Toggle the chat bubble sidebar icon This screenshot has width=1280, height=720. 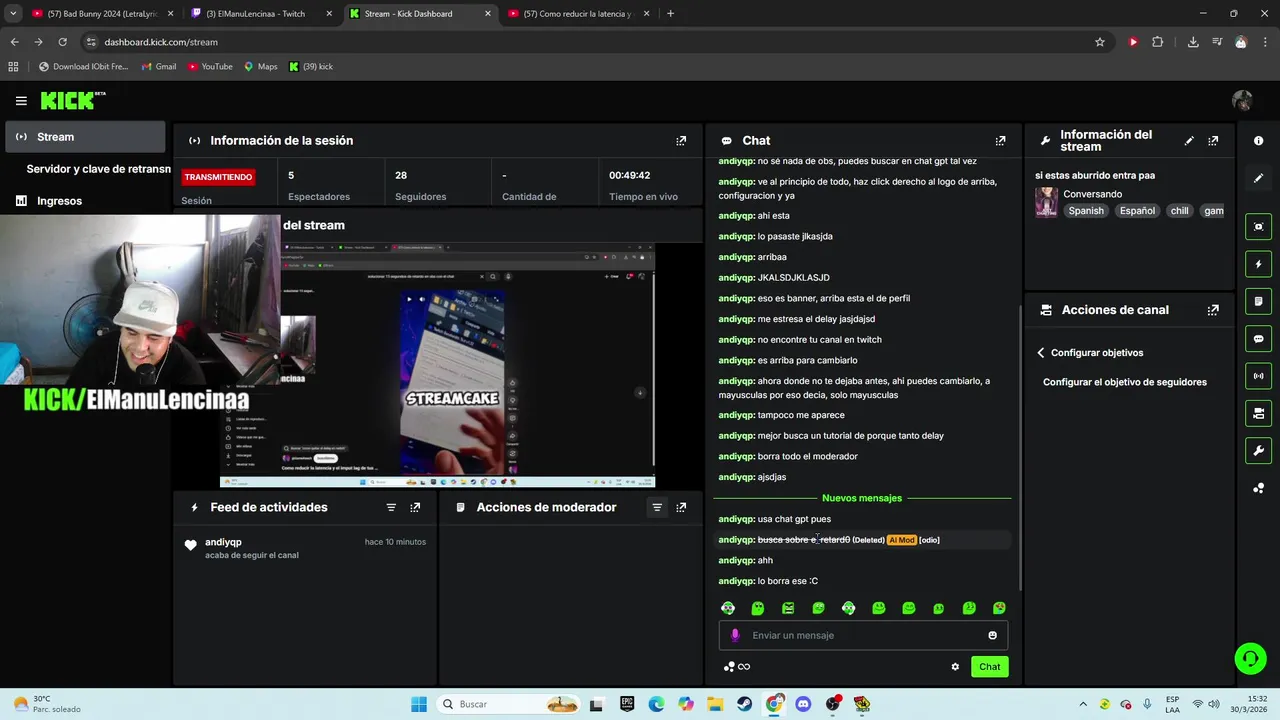[x=1259, y=339]
